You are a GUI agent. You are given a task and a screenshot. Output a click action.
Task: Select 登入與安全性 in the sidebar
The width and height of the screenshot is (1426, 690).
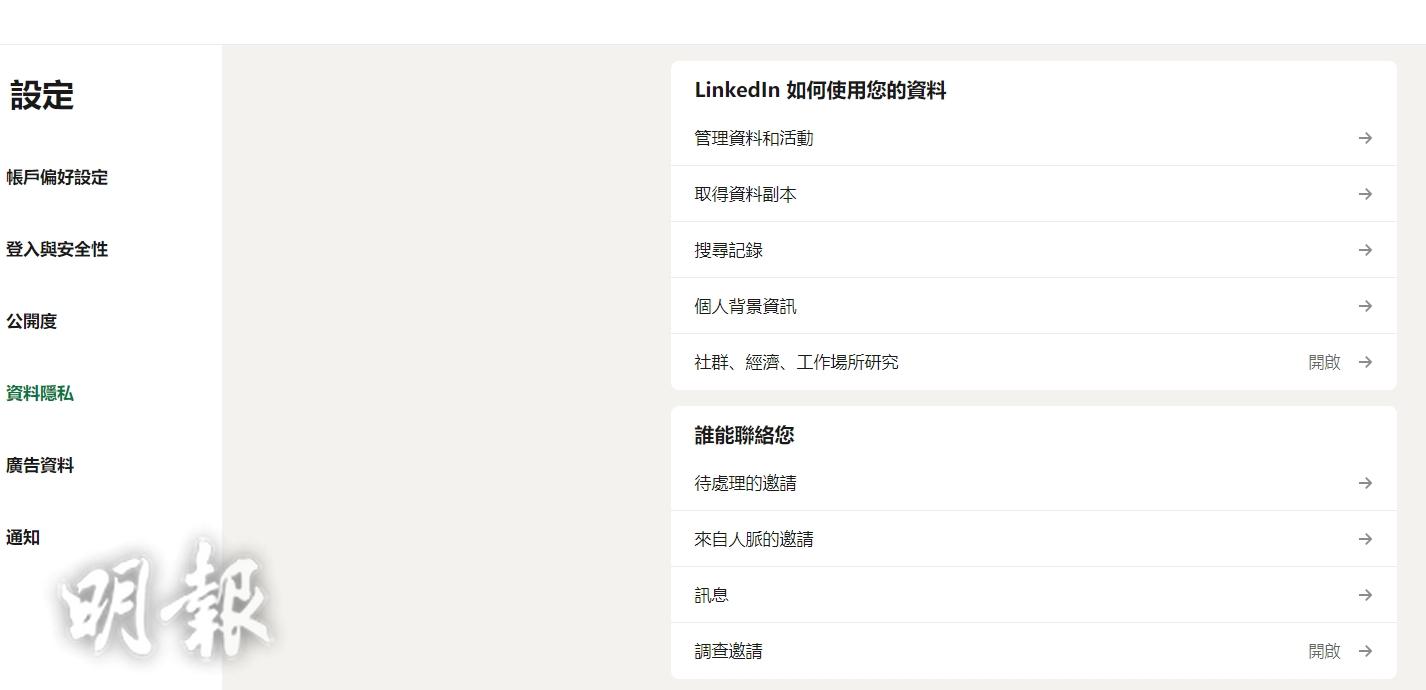point(57,249)
